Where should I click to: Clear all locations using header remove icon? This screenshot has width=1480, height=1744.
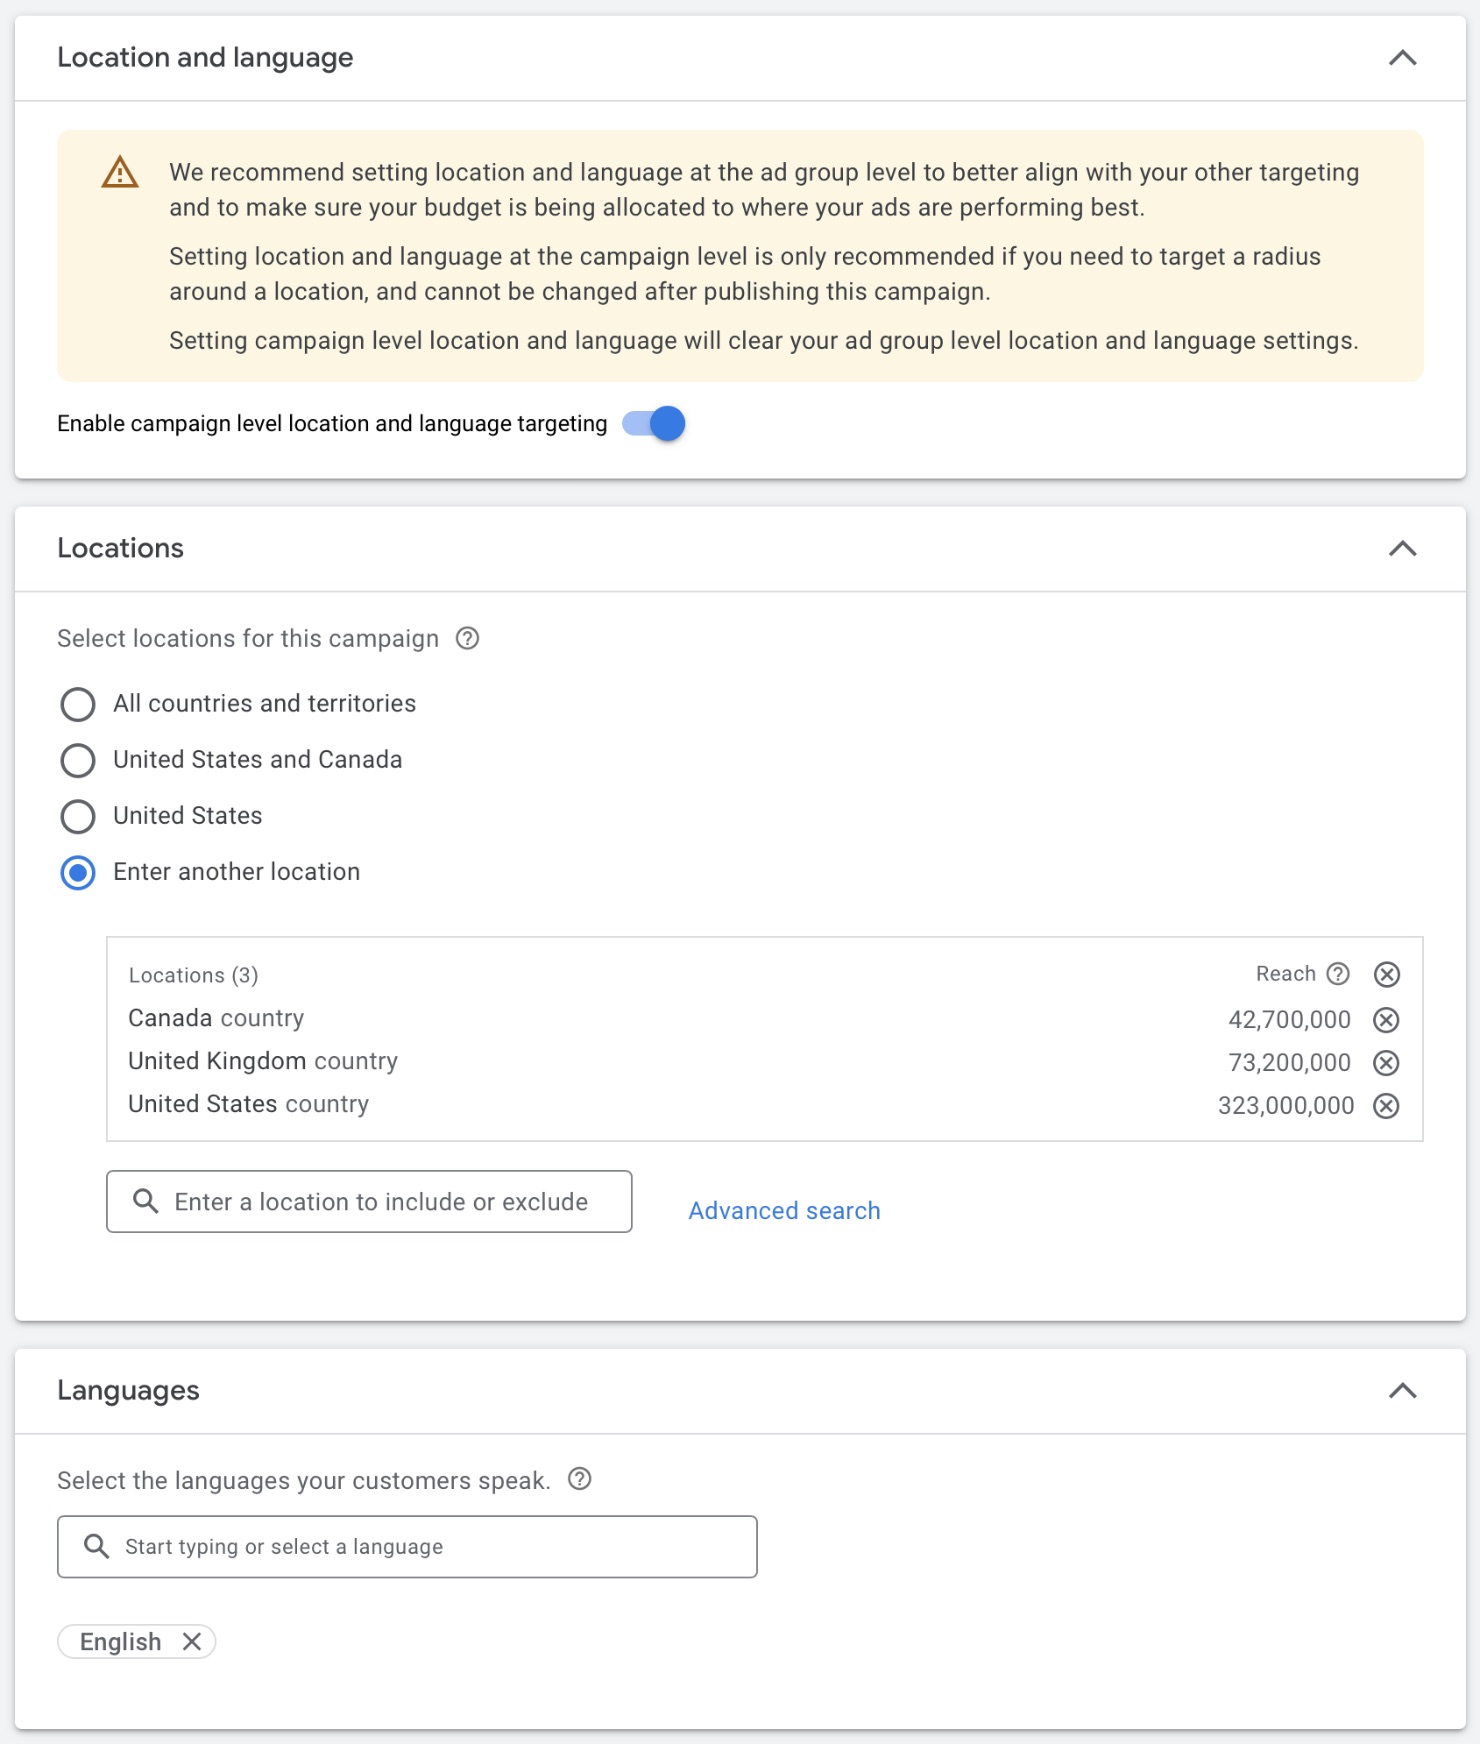tap(1386, 975)
